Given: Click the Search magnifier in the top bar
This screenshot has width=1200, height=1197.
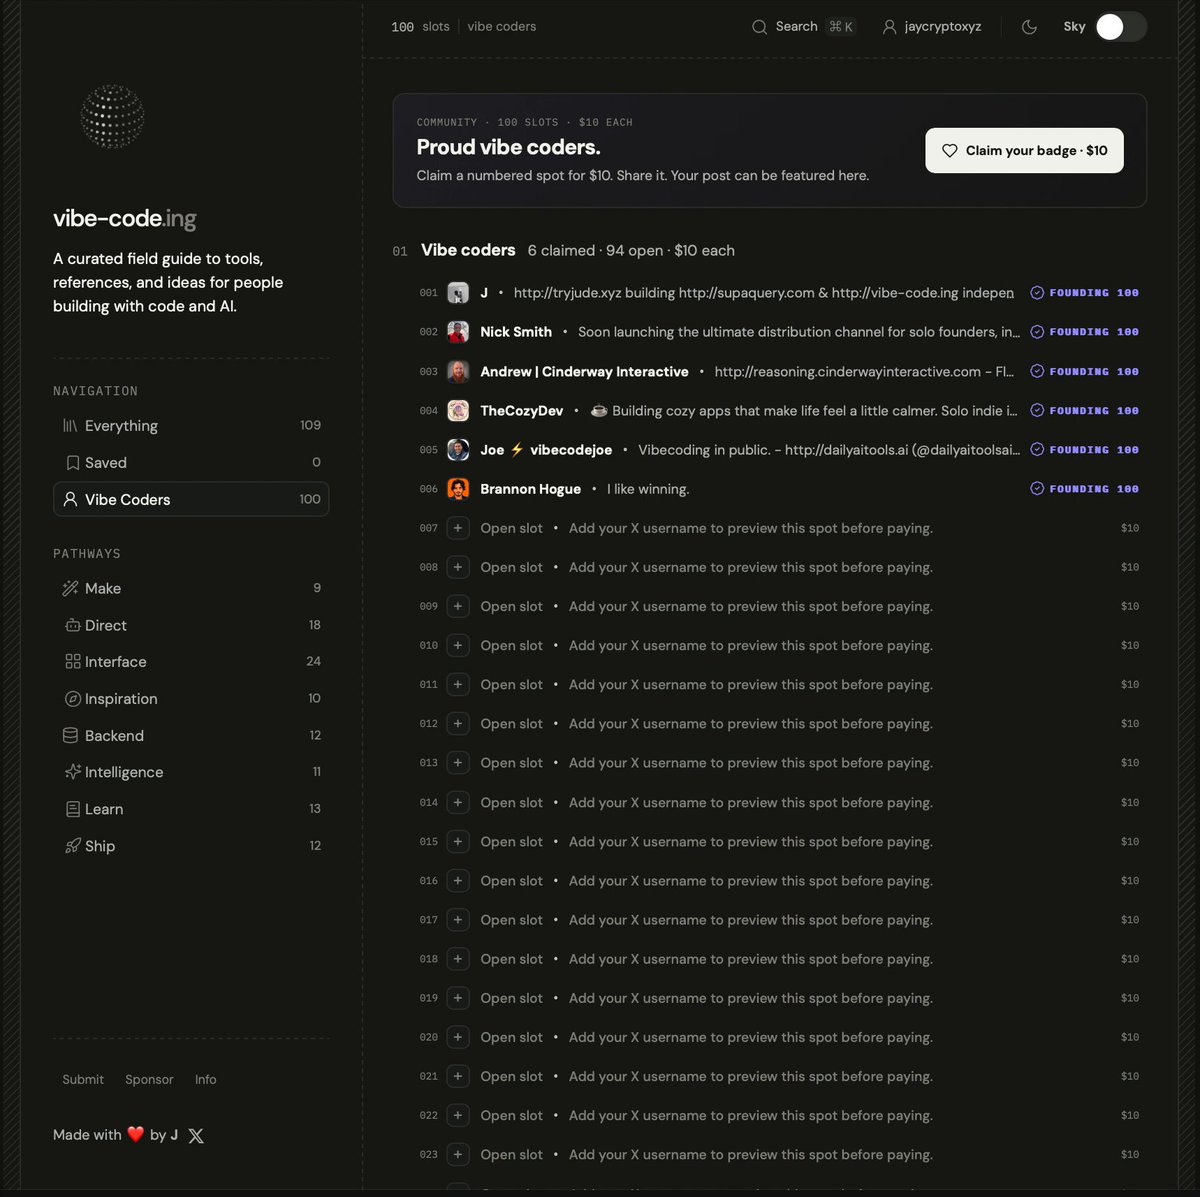Looking at the screenshot, I should (x=760, y=27).
